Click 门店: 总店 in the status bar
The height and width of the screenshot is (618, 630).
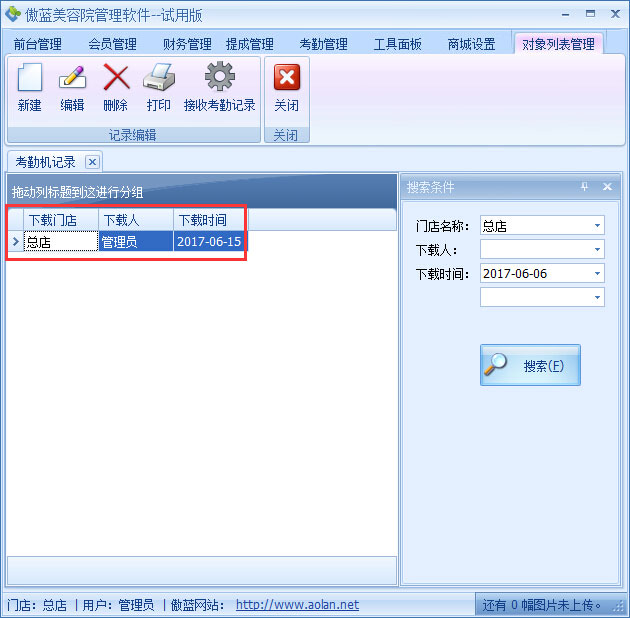click(37, 605)
